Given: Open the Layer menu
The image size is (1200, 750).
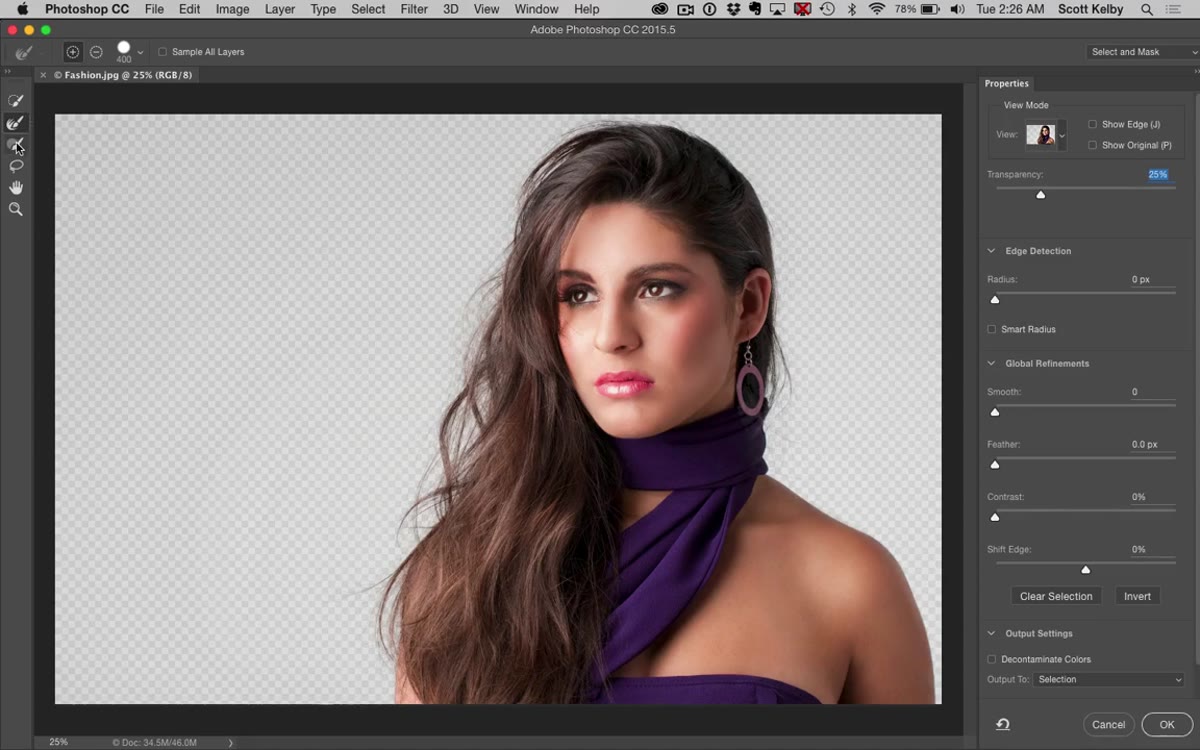Looking at the screenshot, I should pos(280,9).
